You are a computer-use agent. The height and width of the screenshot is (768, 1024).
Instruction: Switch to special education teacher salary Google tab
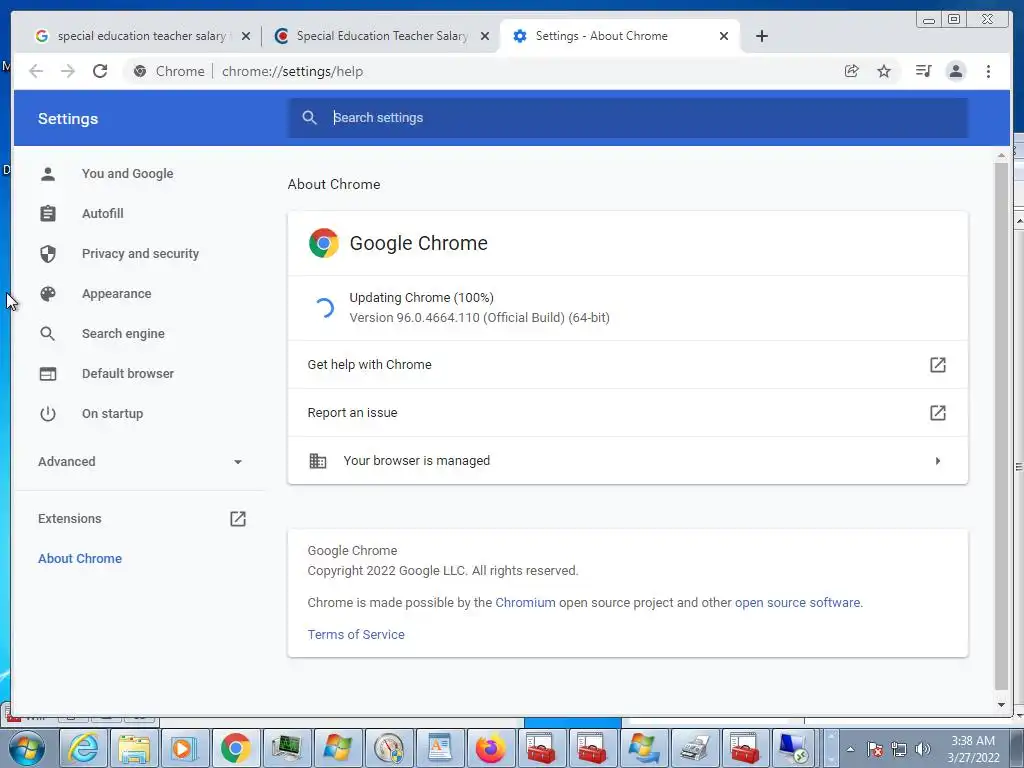coord(141,36)
